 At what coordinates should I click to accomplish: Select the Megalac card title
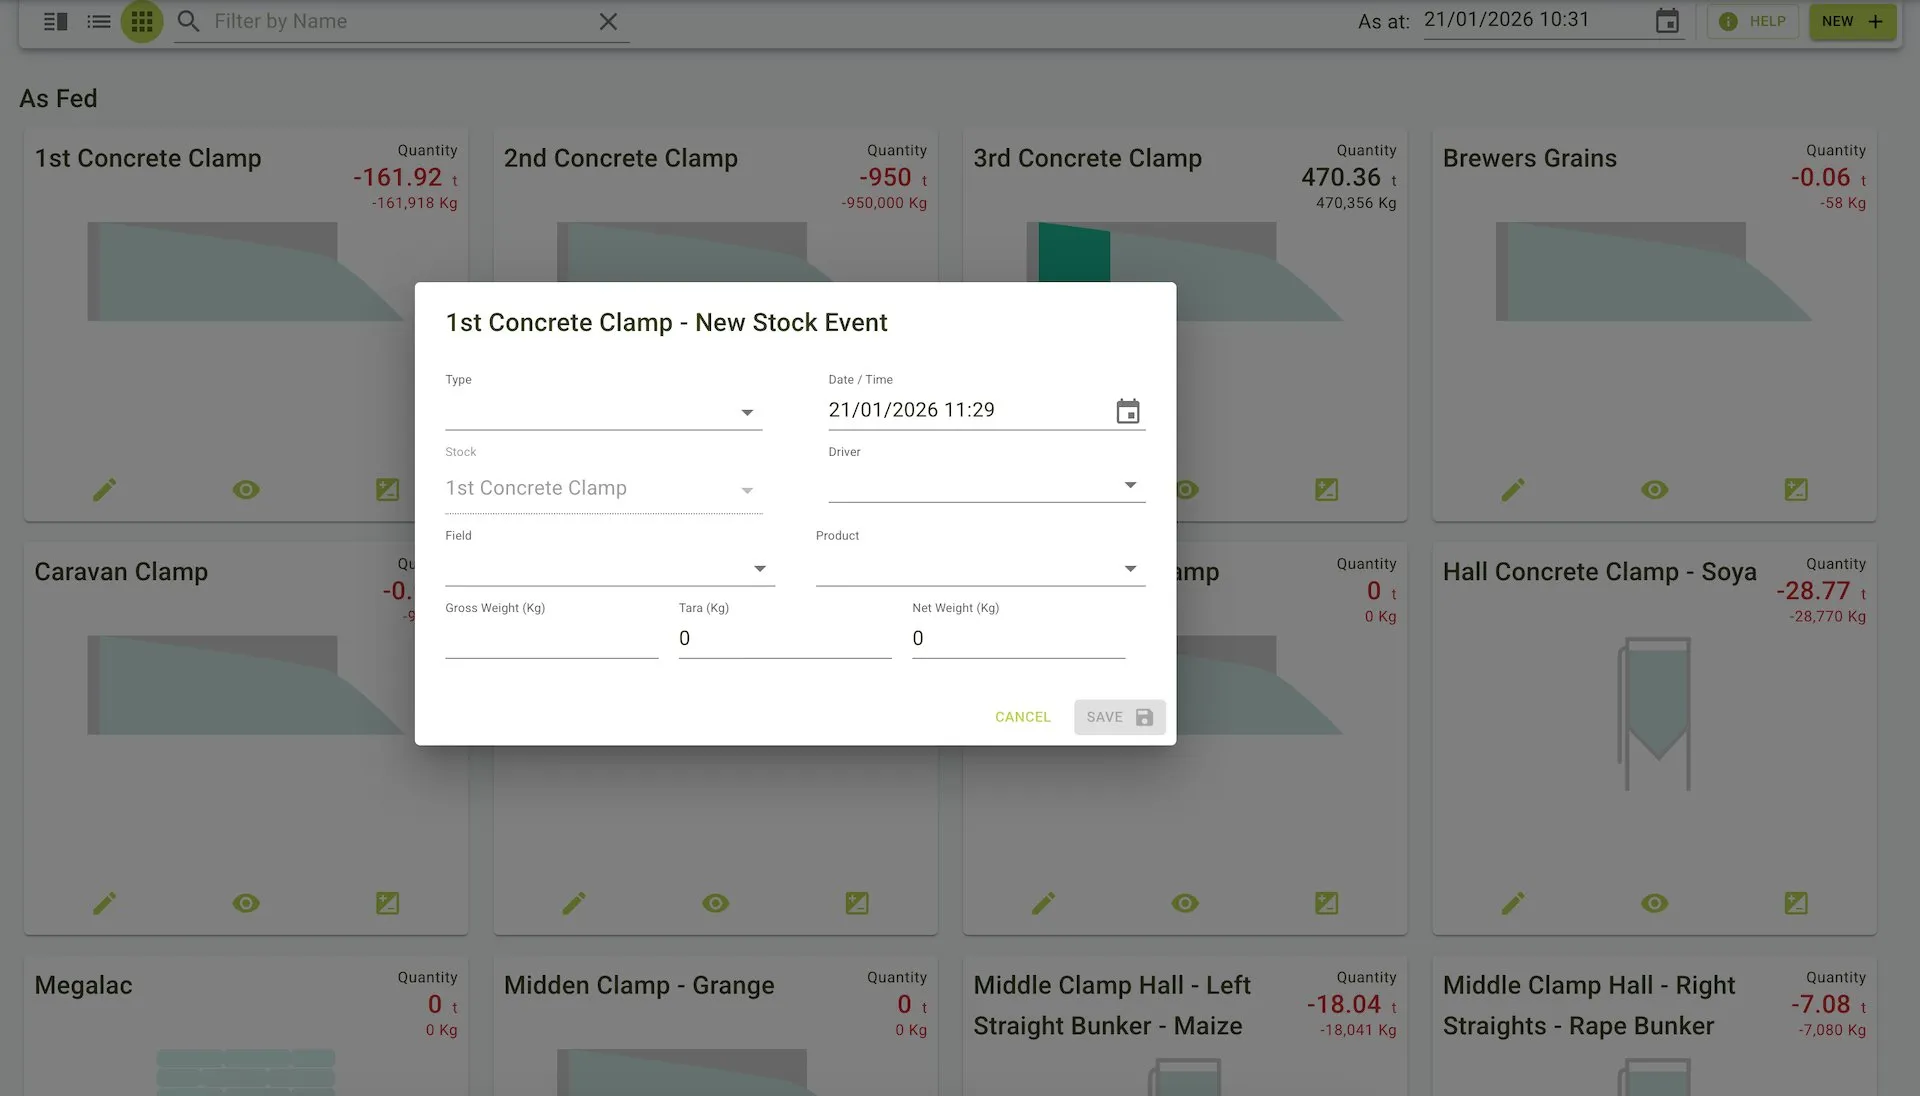pyautogui.click(x=83, y=985)
